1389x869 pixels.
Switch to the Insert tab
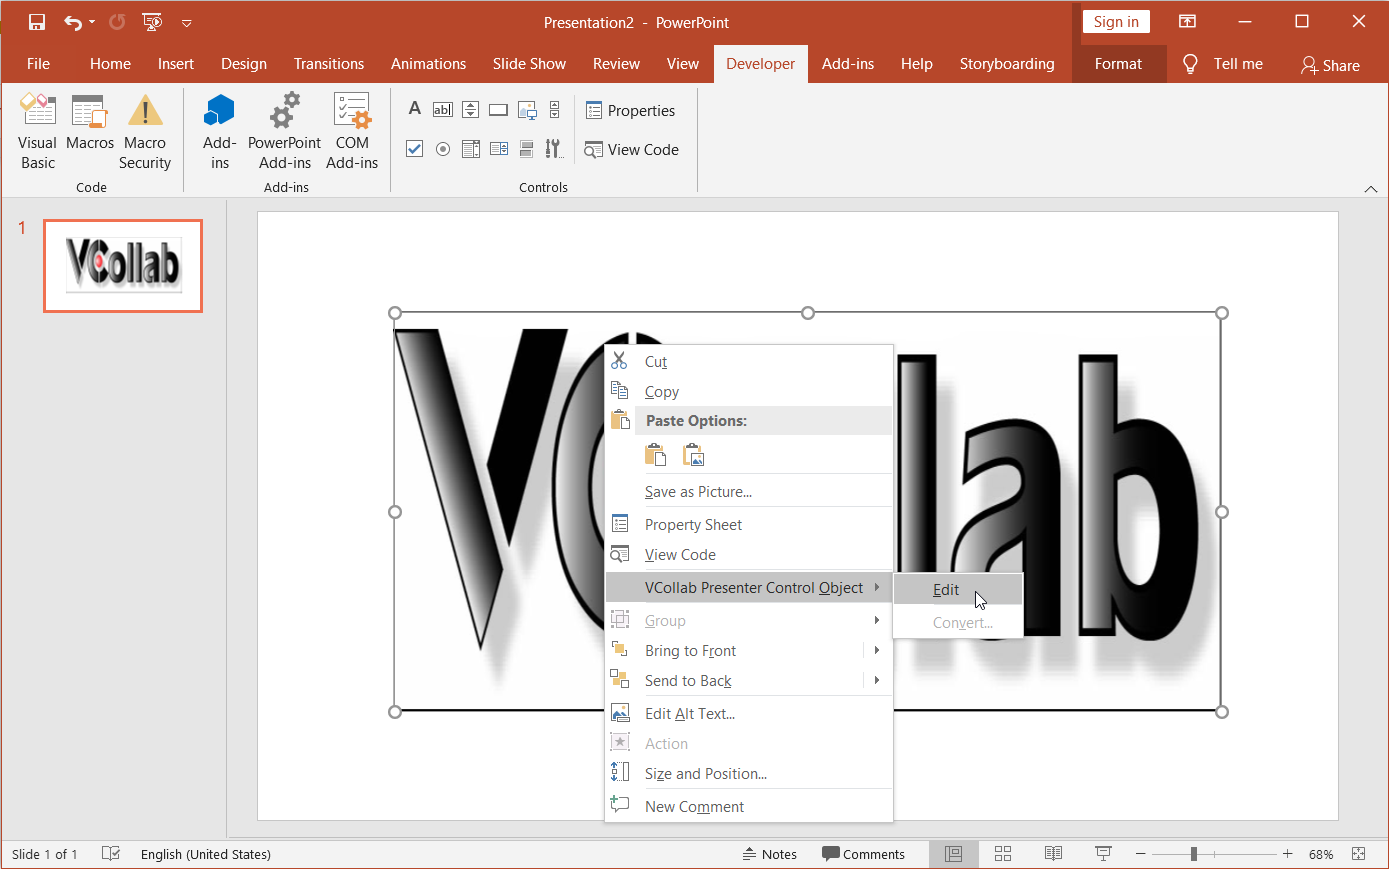[176, 63]
